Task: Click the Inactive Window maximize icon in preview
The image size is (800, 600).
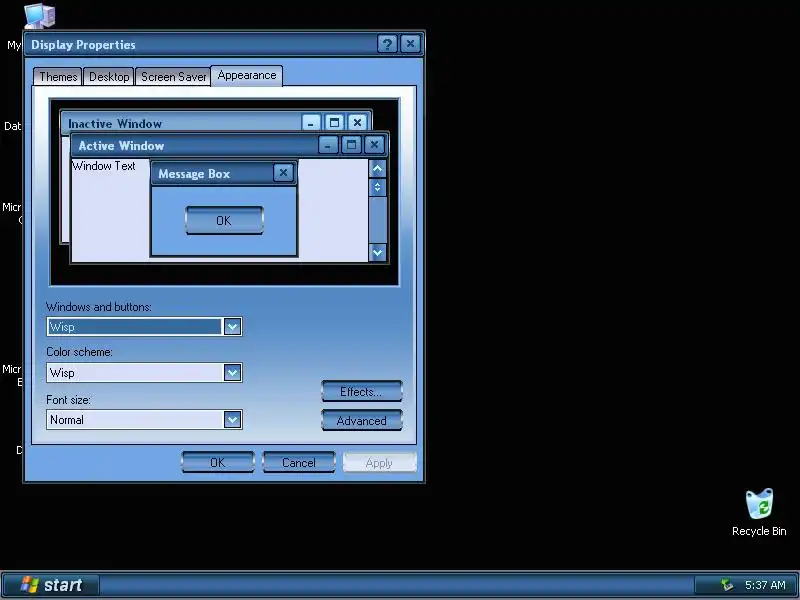Action: click(x=334, y=123)
